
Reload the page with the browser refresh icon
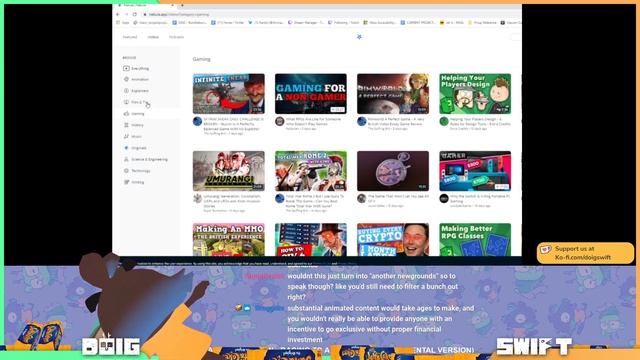click(135, 14)
